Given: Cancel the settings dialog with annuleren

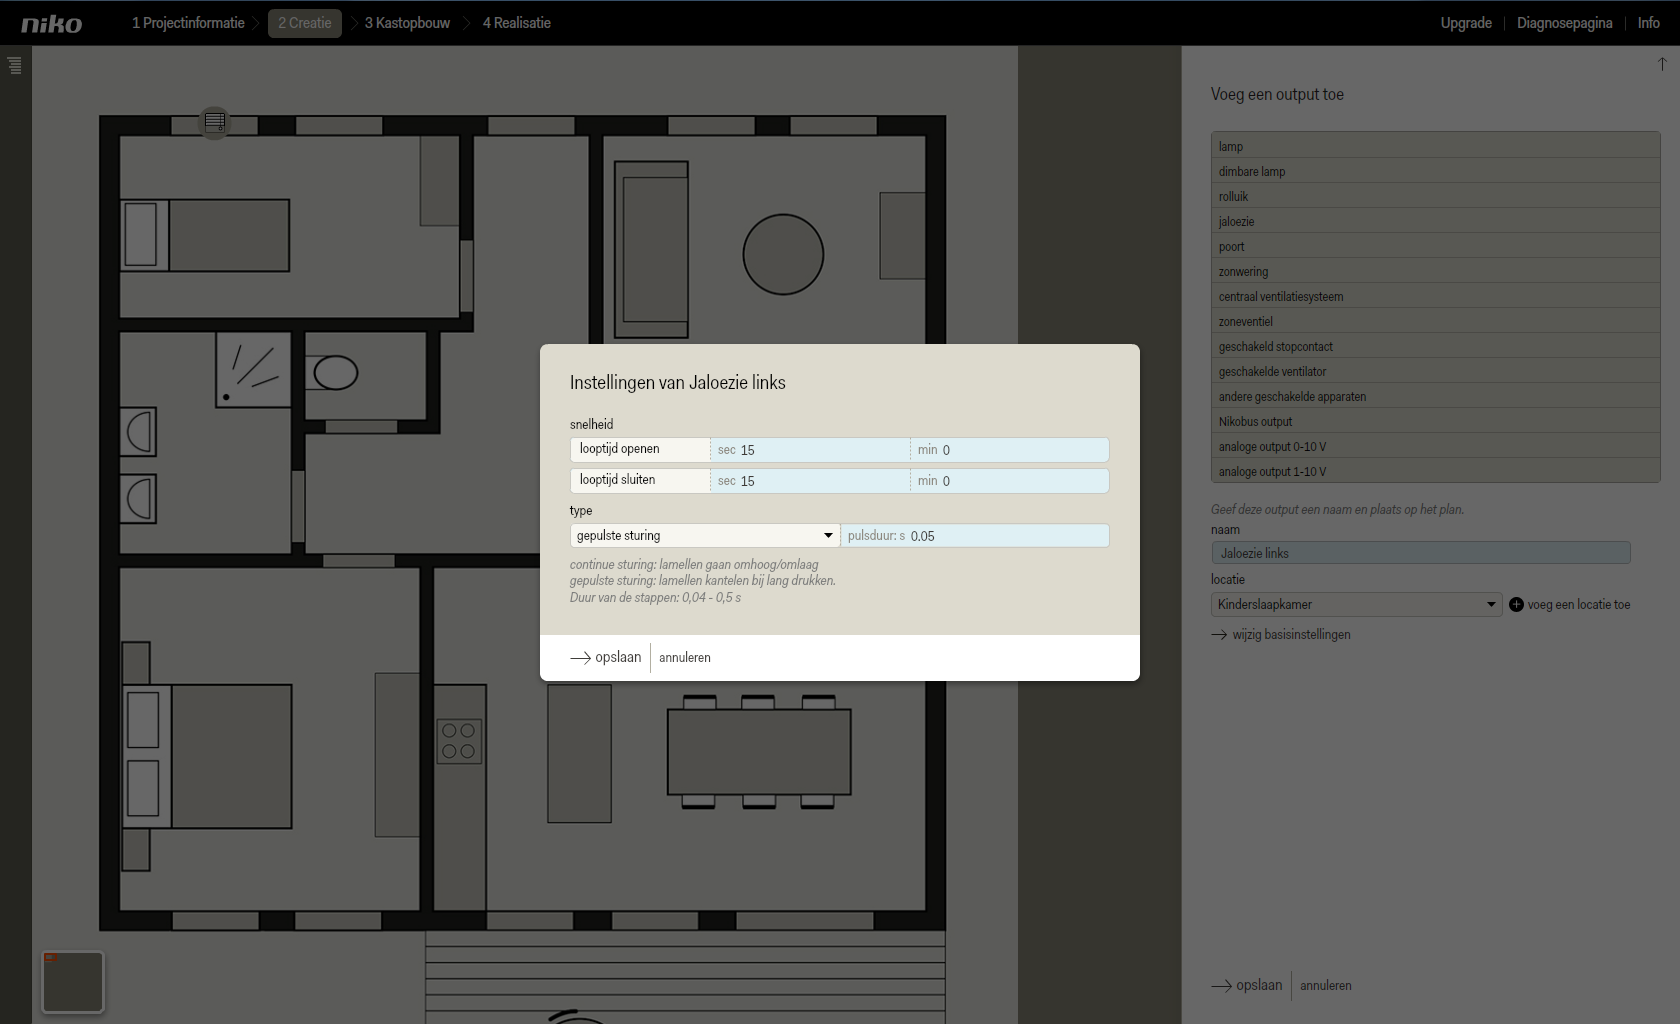Looking at the screenshot, I should pyautogui.click(x=685, y=657).
